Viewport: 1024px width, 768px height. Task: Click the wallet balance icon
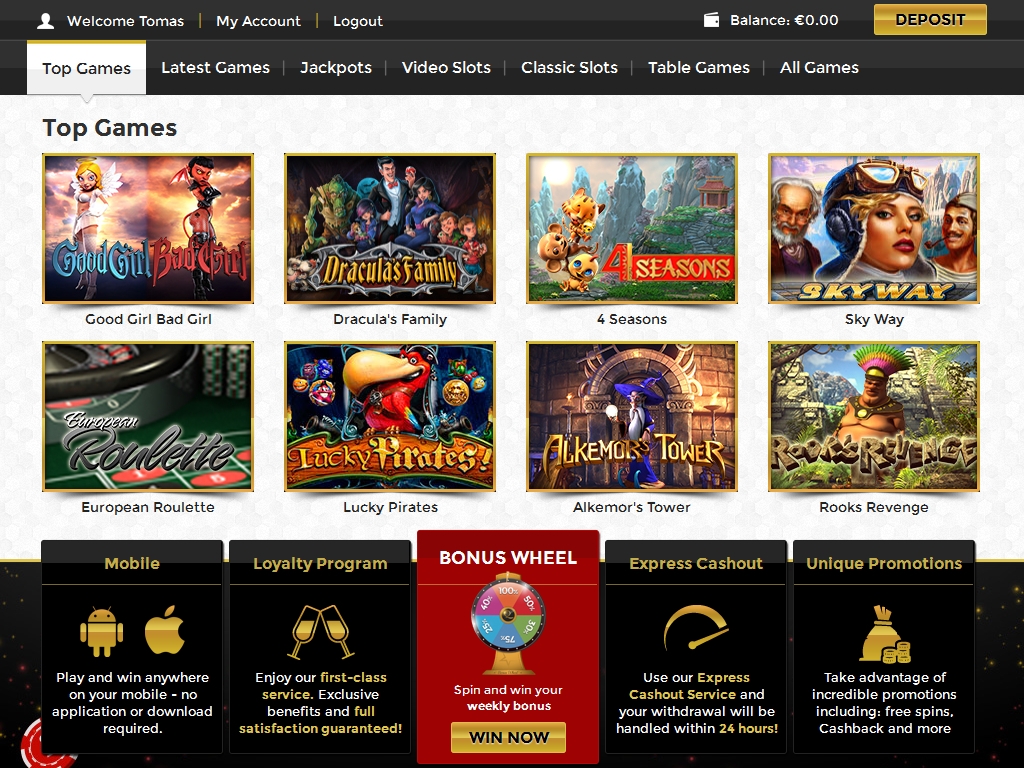tap(712, 20)
